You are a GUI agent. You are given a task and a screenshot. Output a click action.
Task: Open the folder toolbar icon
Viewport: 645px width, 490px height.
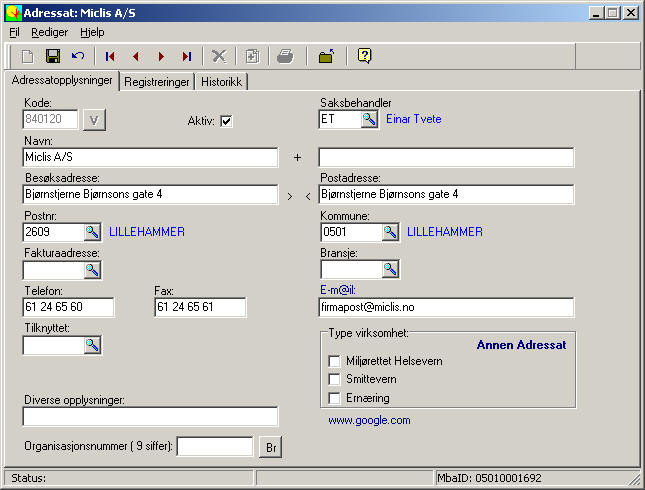click(x=327, y=56)
